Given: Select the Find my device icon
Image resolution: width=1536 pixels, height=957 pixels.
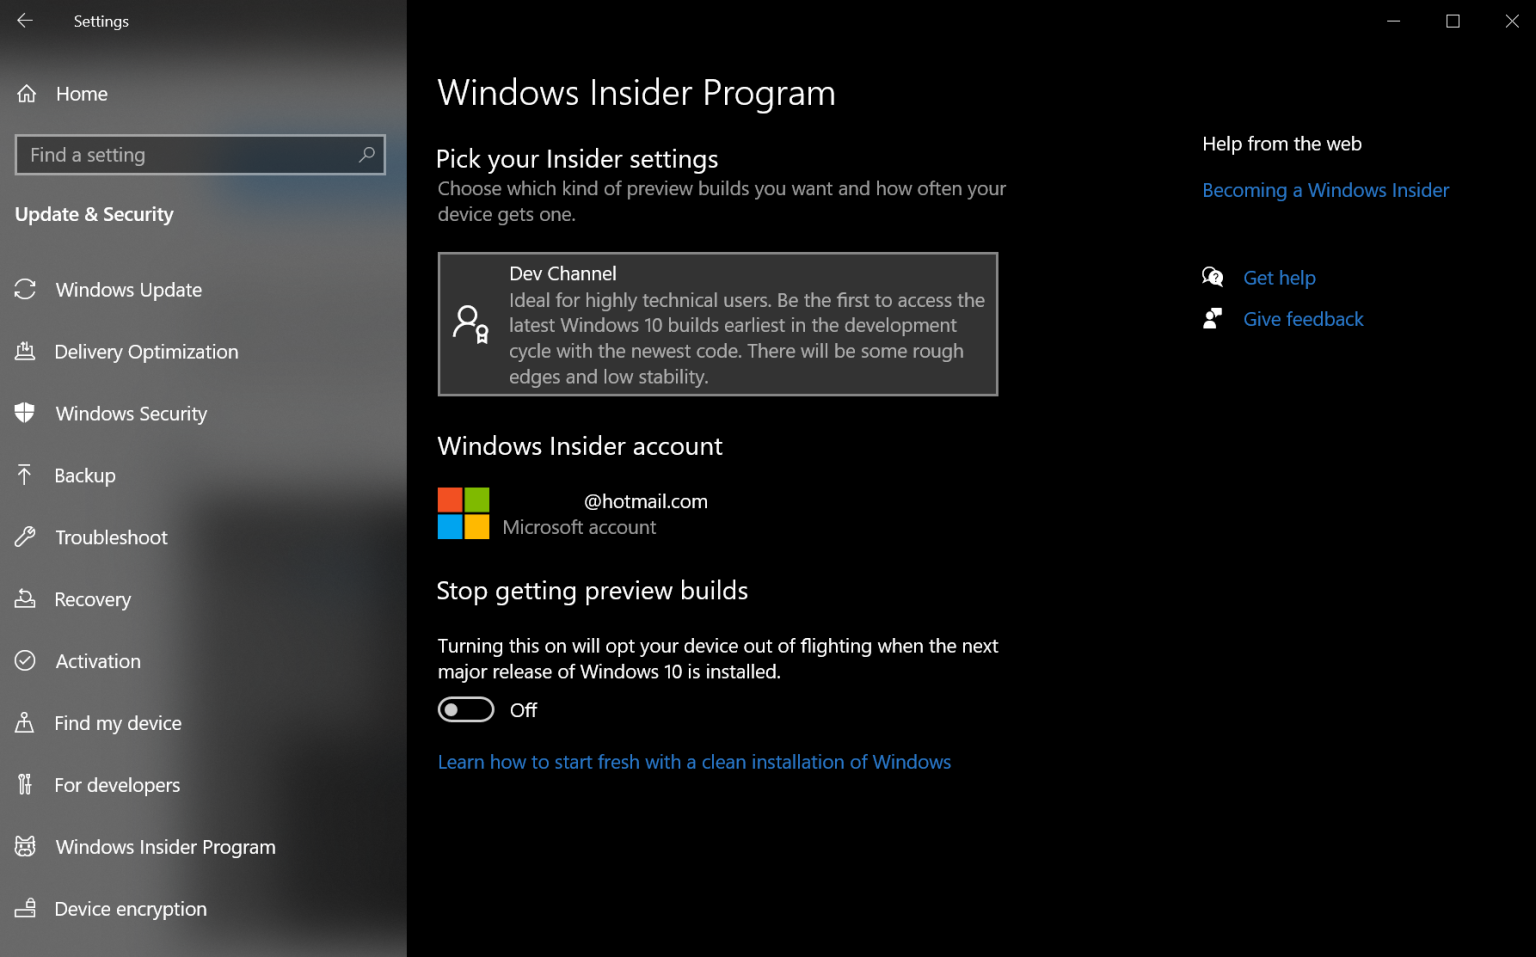Looking at the screenshot, I should click(x=26, y=722).
